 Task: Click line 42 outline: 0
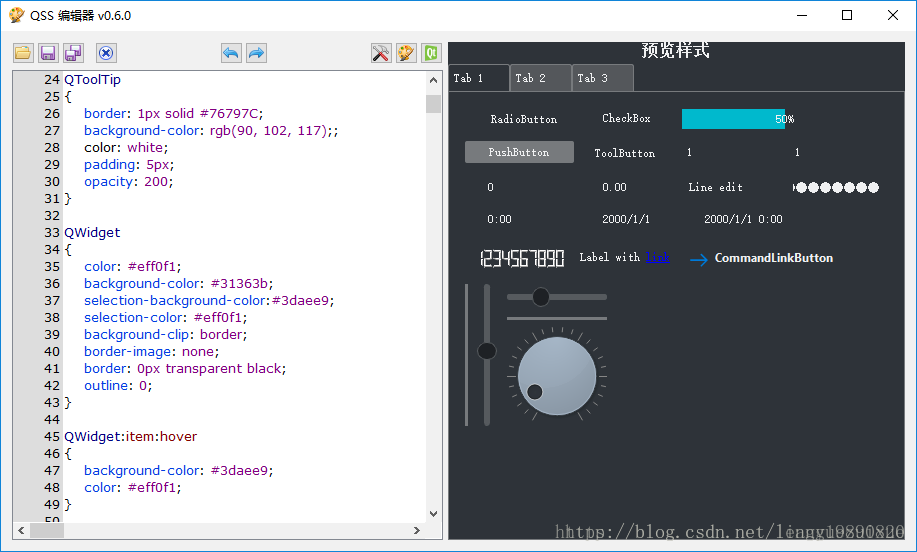(118, 386)
